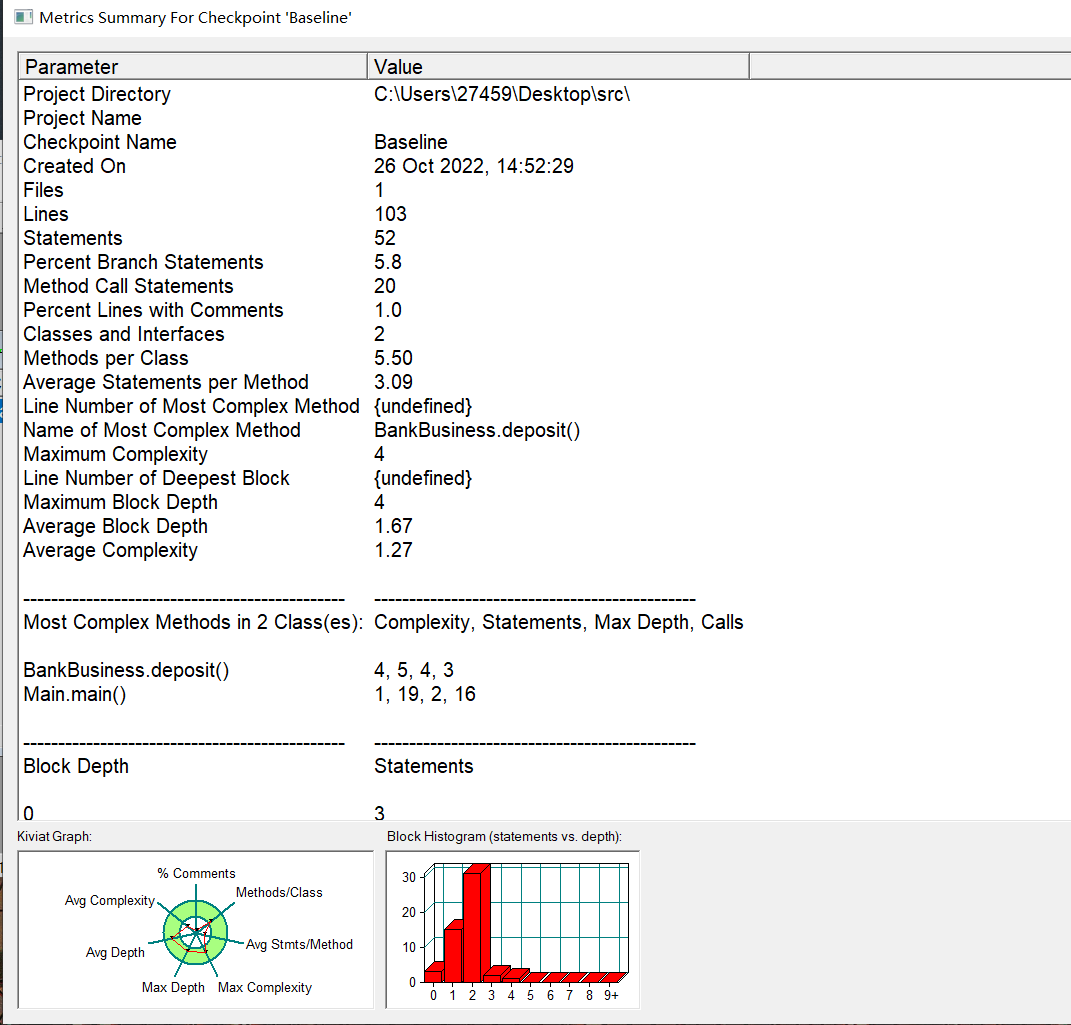Click the tallest histogram bar at depth 2
The width and height of the screenshot is (1071, 1025).
474,925
